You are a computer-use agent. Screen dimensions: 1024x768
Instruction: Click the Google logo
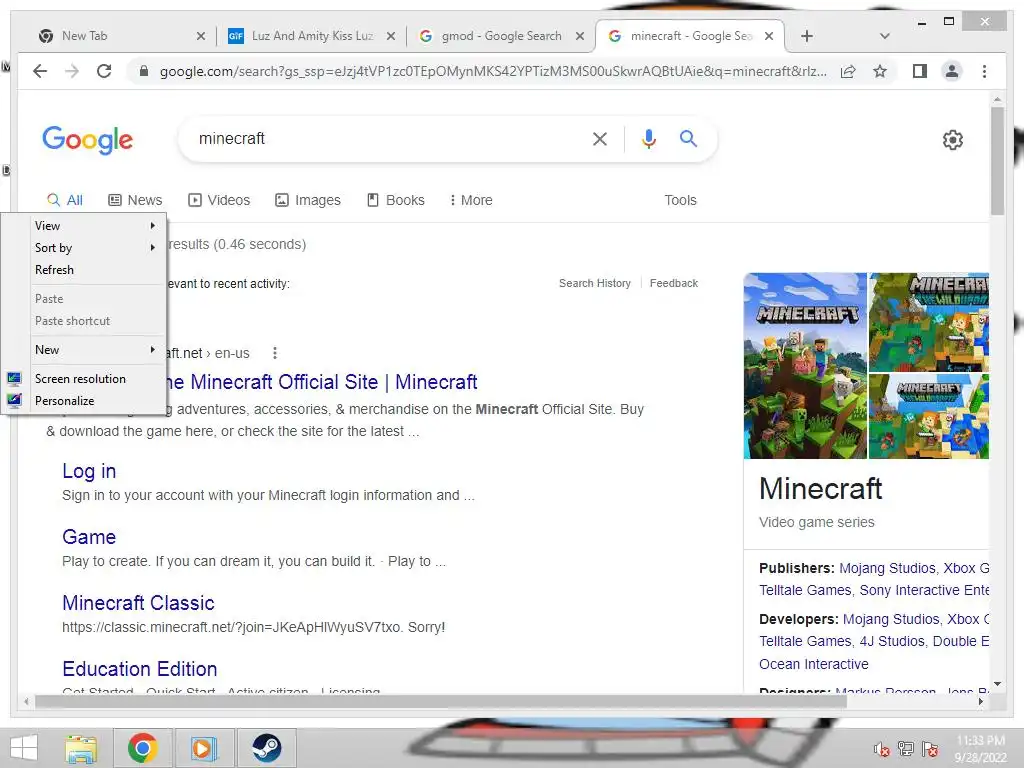(x=88, y=139)
